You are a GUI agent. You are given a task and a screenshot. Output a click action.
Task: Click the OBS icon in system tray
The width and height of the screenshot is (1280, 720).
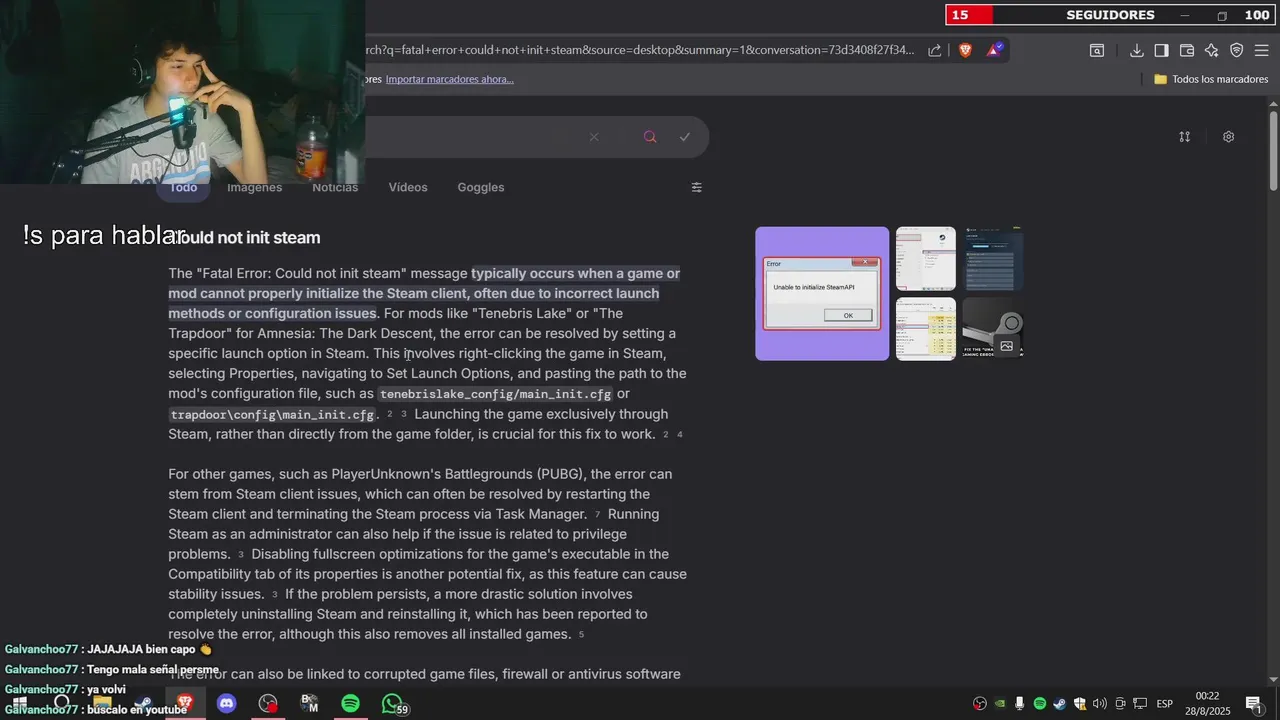[x=980, y=704]
